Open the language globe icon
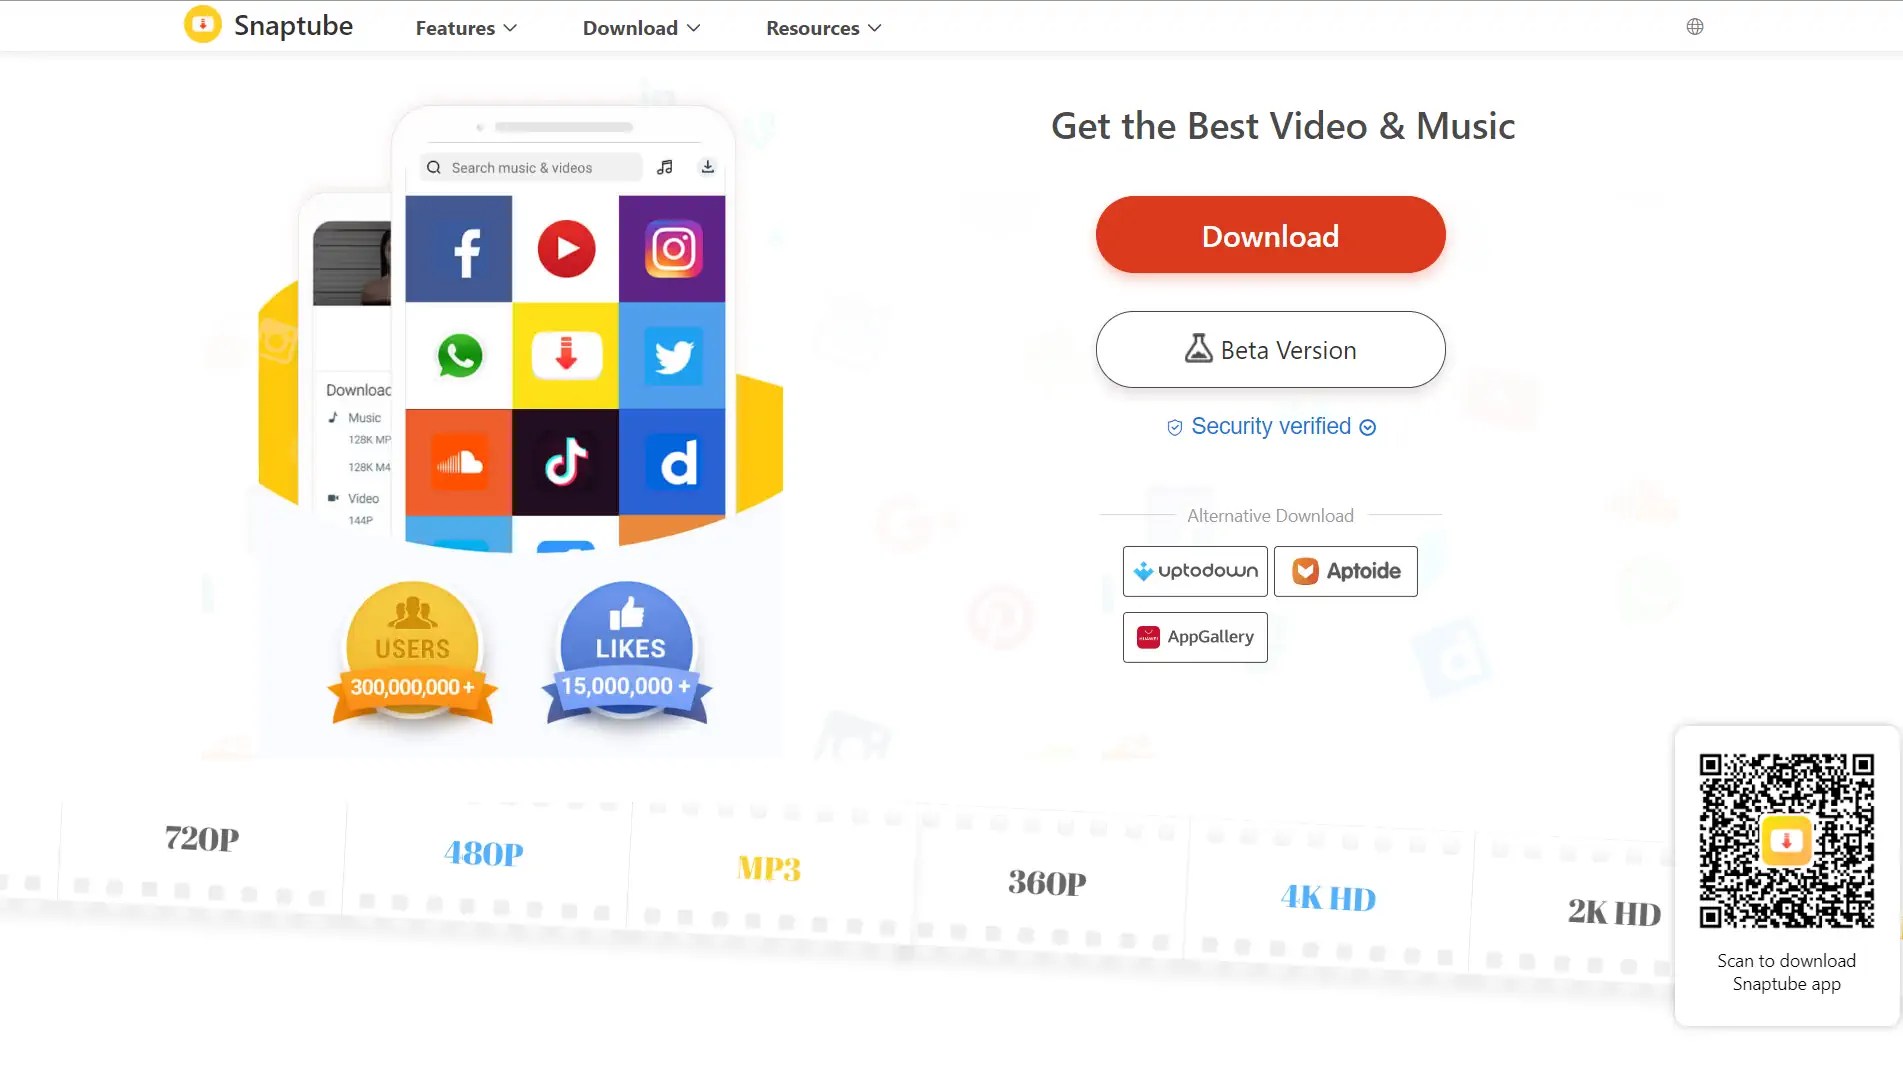The image size is (1903, 1080). pyautogui.click(x=1695, y=27)
